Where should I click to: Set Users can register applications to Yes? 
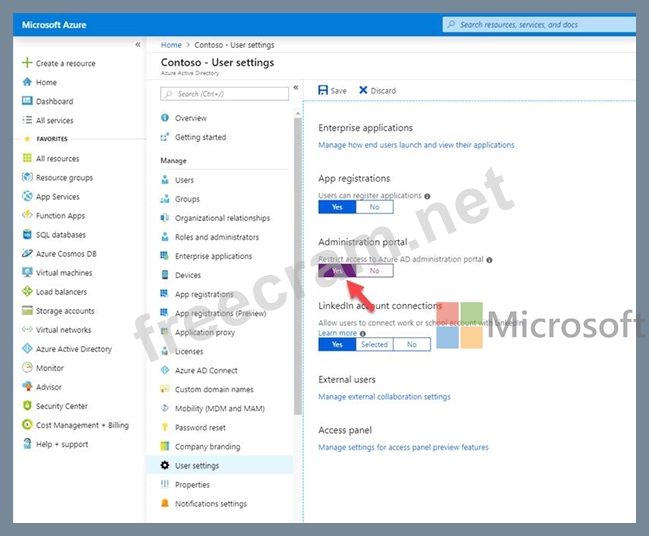[x=337, y=207]
